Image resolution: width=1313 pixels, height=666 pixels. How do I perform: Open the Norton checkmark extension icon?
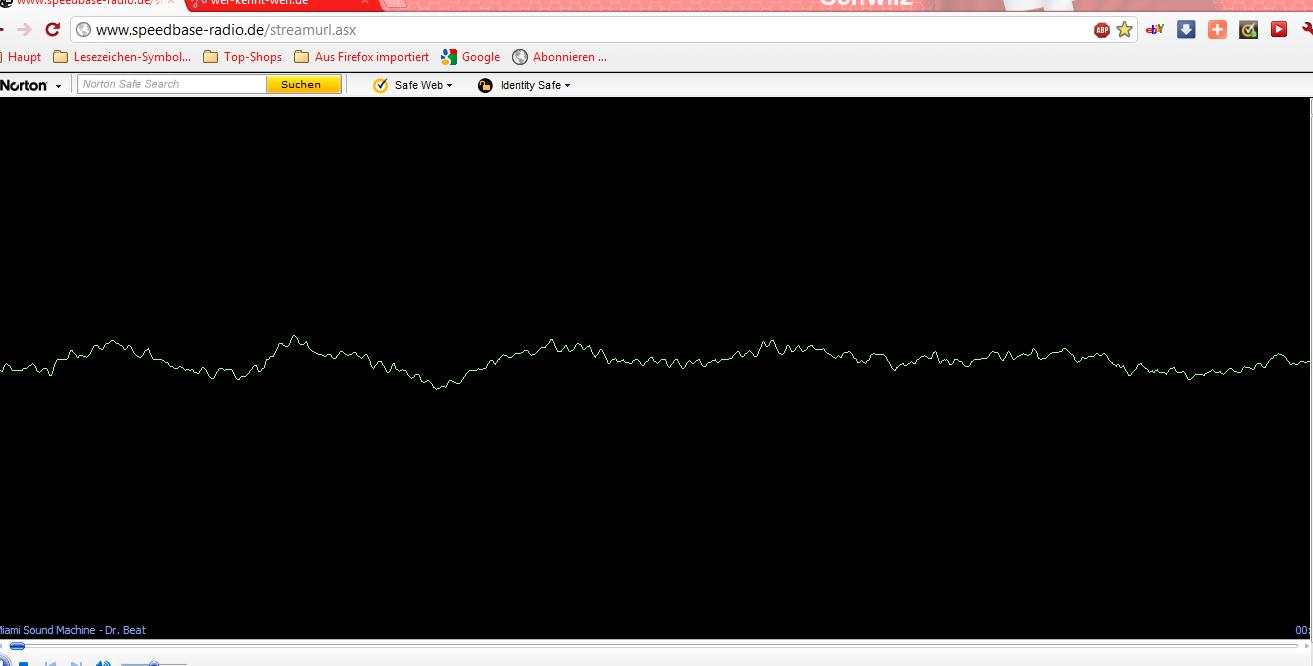(x=1248, y=30)
